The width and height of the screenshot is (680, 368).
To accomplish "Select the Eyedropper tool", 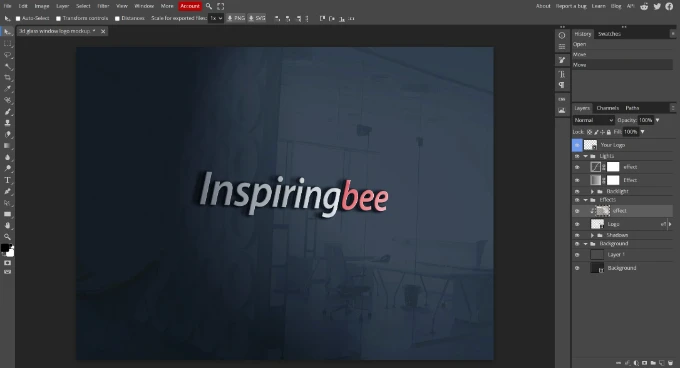I will [x=7, y=89].
